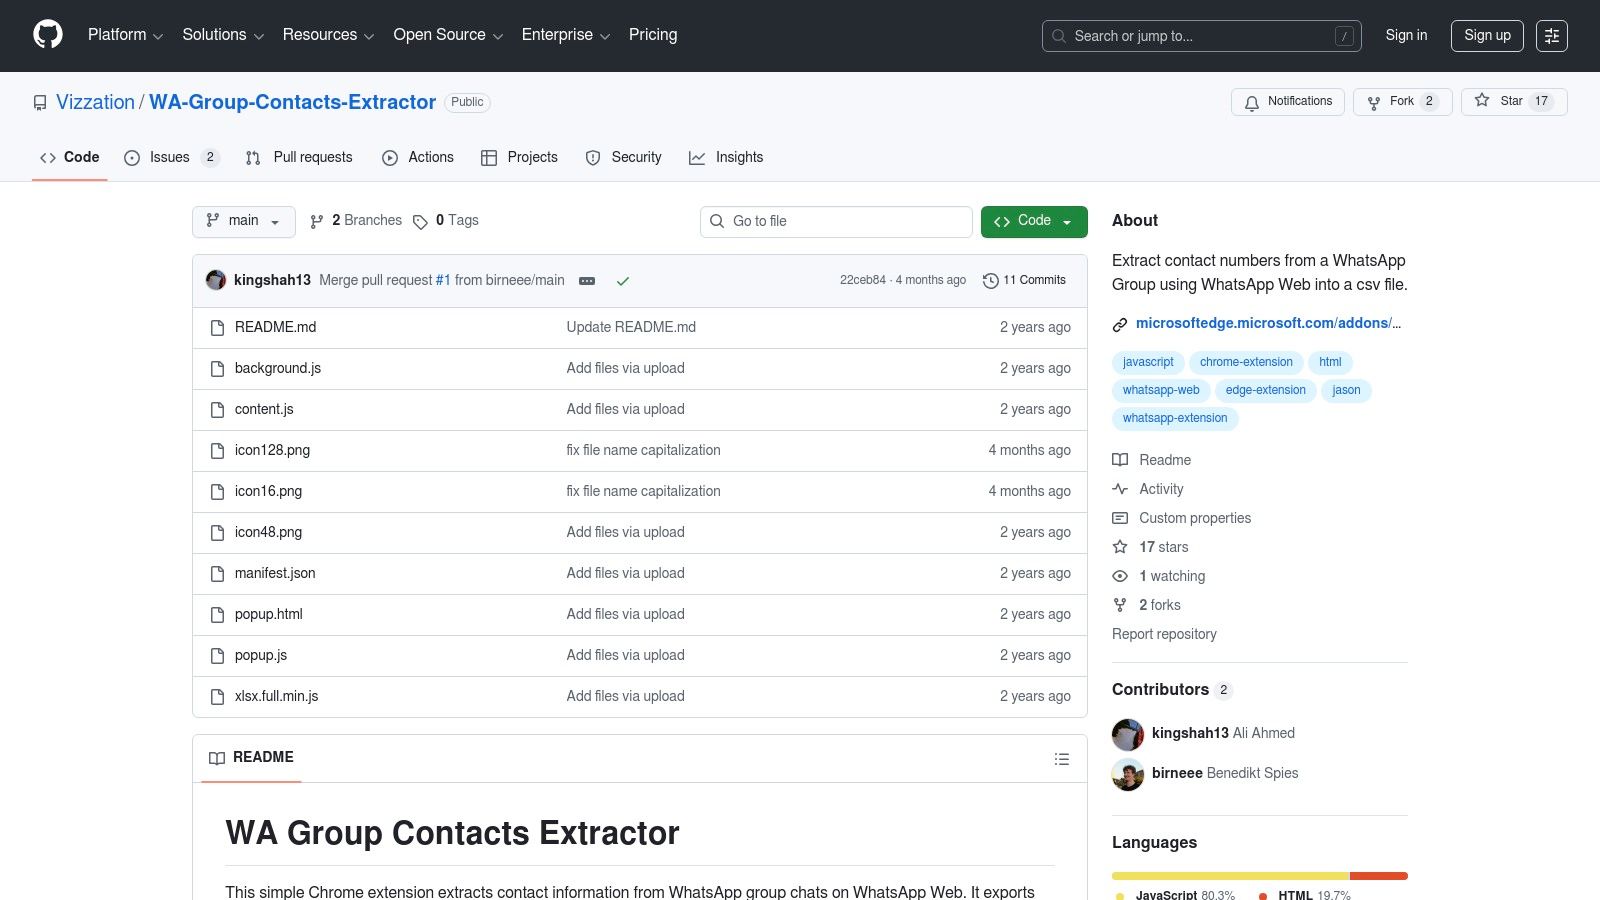Screen dimensions: 1600x900
Task: Open the command palette icon
Action: click(1552, 35)
